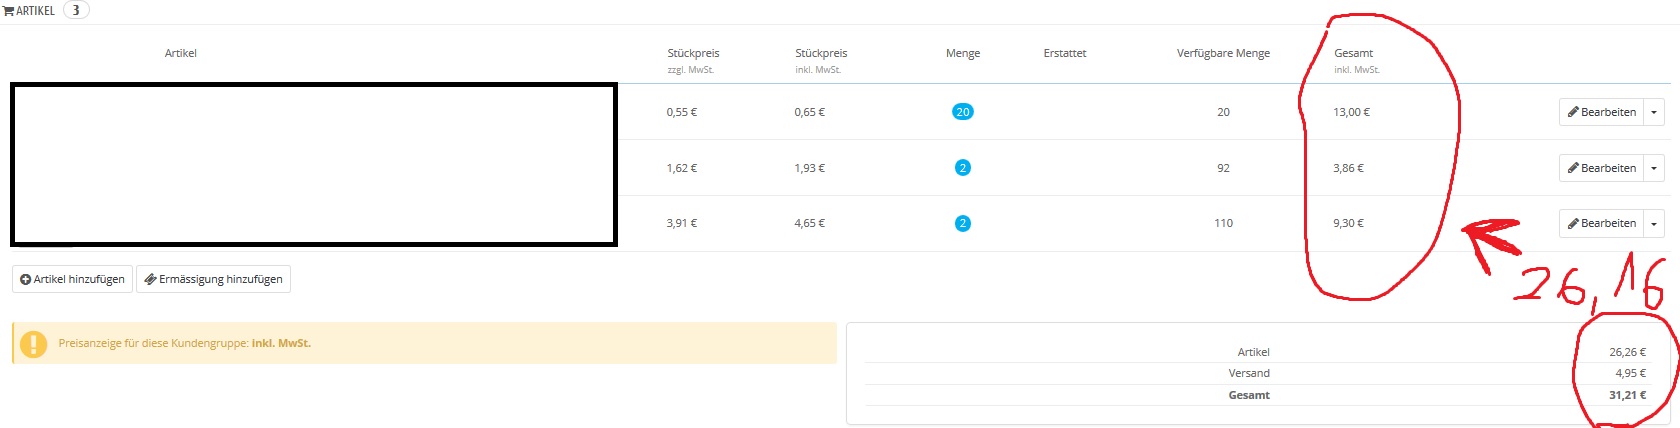Viewport: 1680px width, 428px height.
Task: Click the Artikel column header
Action: click(x=180, y=53)
